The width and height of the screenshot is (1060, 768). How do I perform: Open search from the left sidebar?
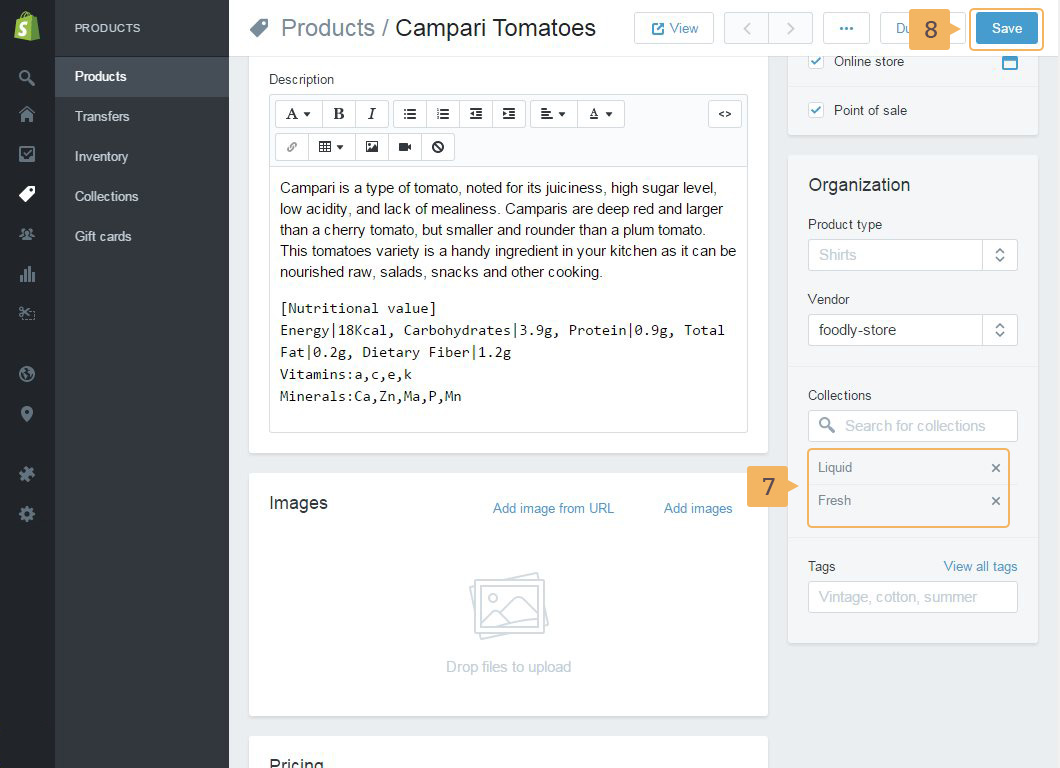[x=27, y=77]
